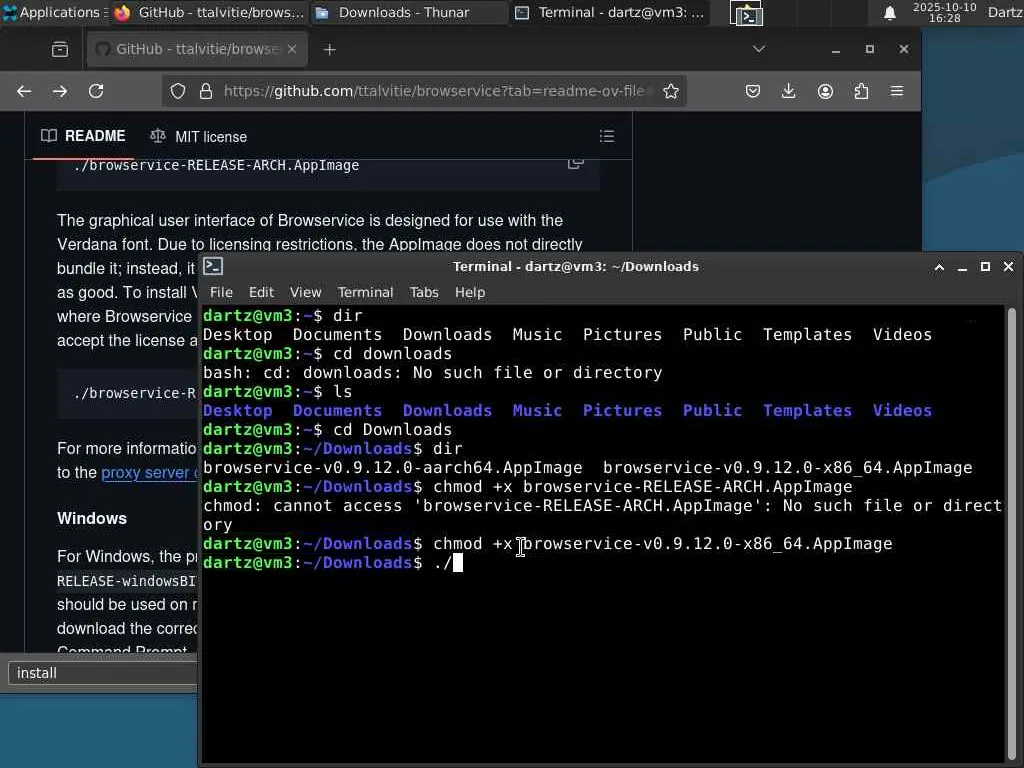Switch to GitHub Firefox taskbar item
This screenshot has width=1024, height=768.
pyautogui.click(x=209, y=12)
